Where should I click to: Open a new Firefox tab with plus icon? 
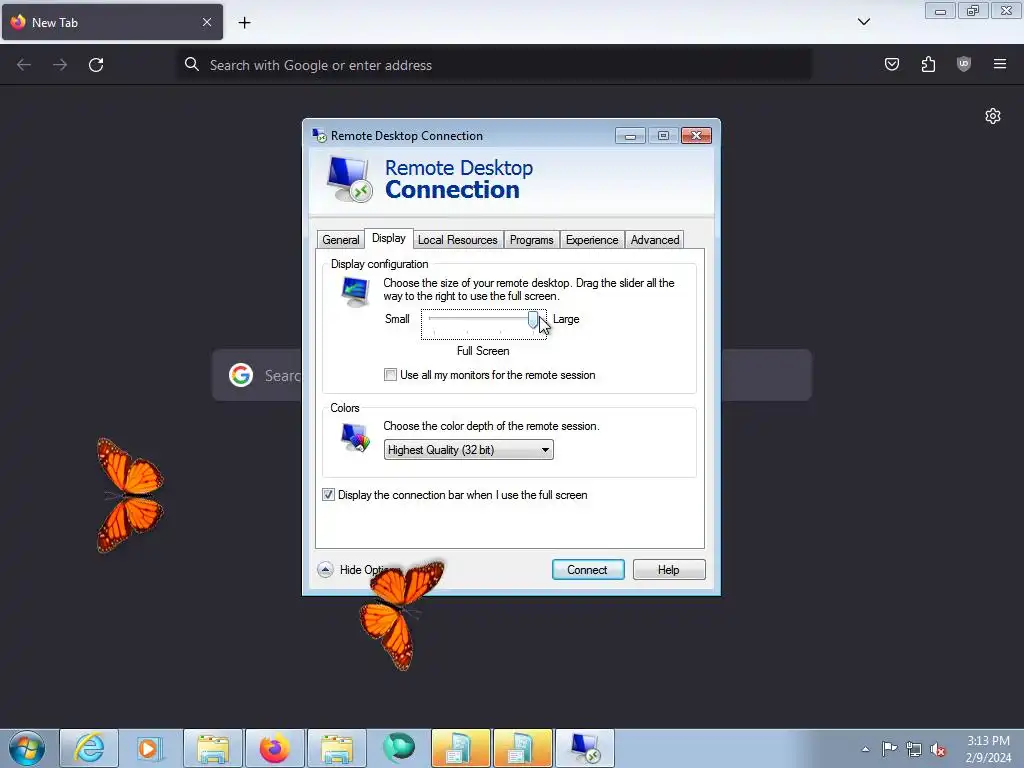244,23
